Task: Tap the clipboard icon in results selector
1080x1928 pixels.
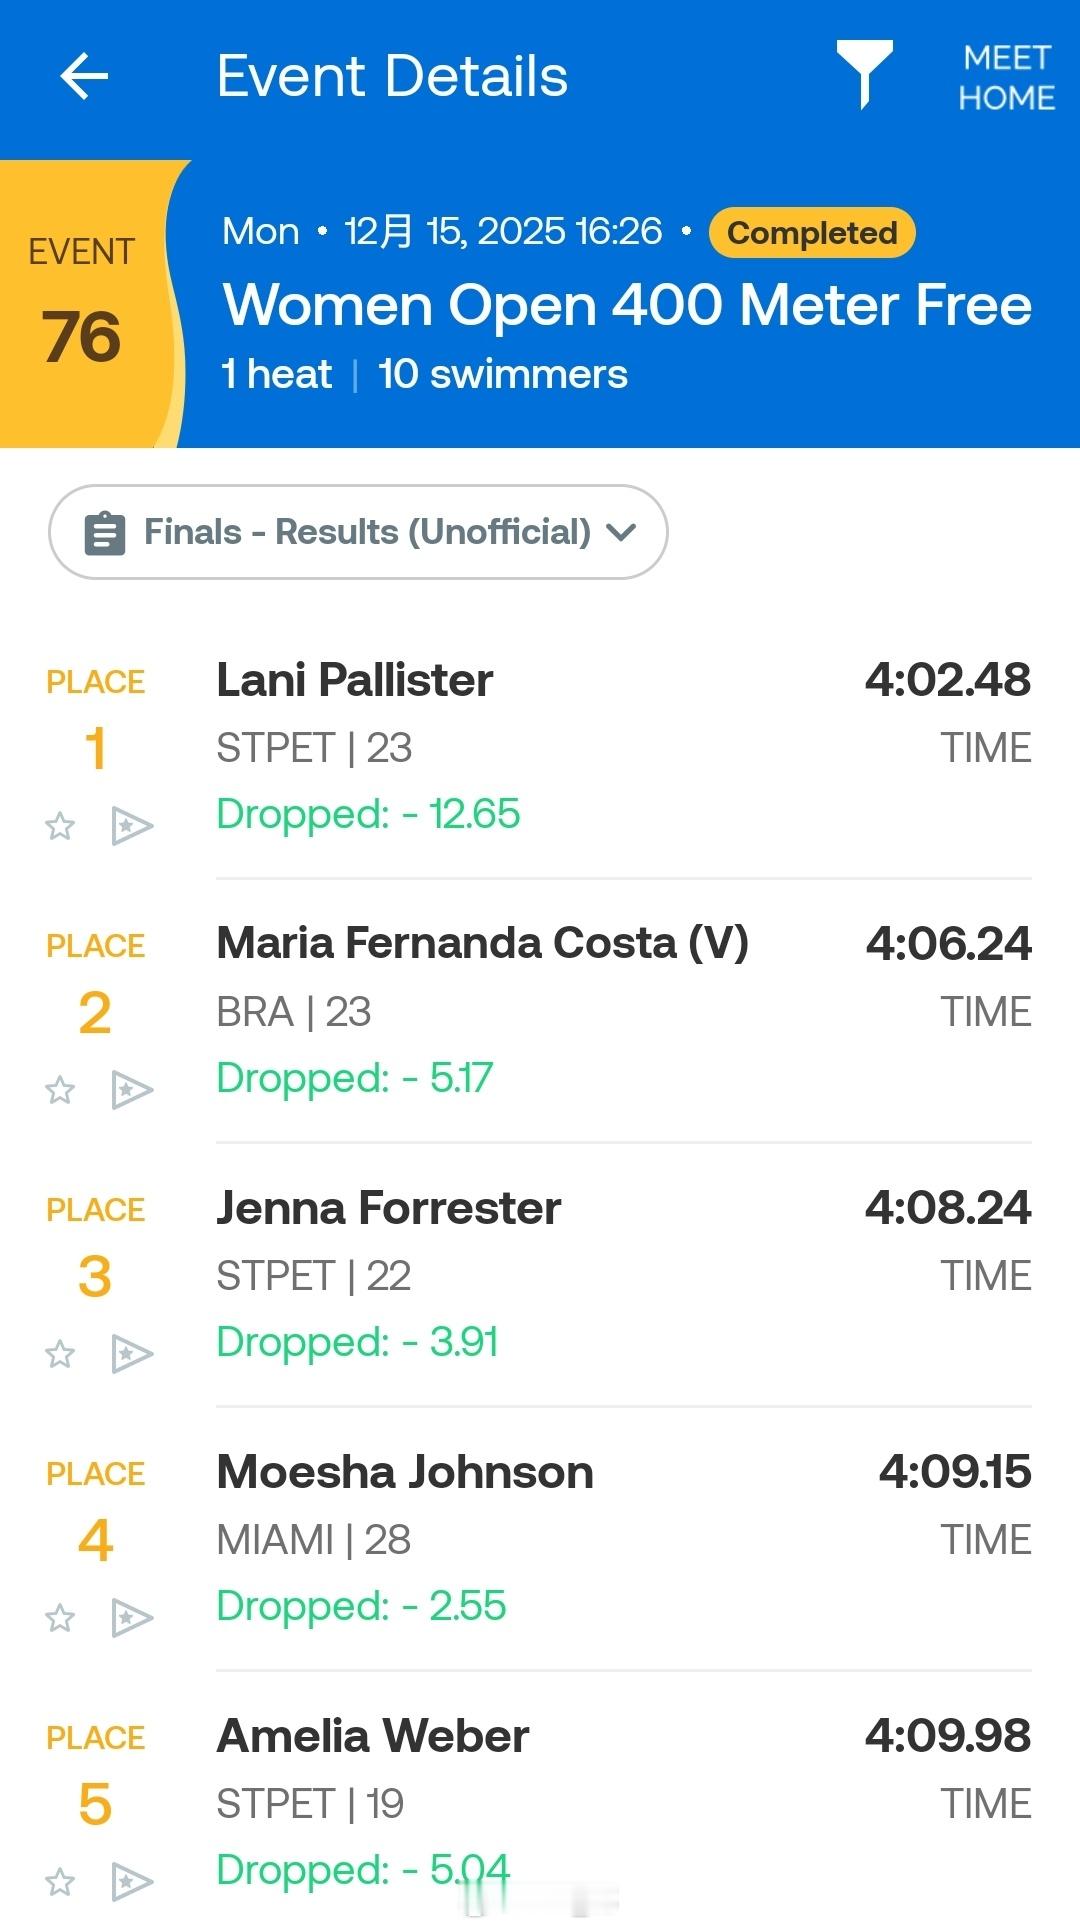Action: pos(105,533)
